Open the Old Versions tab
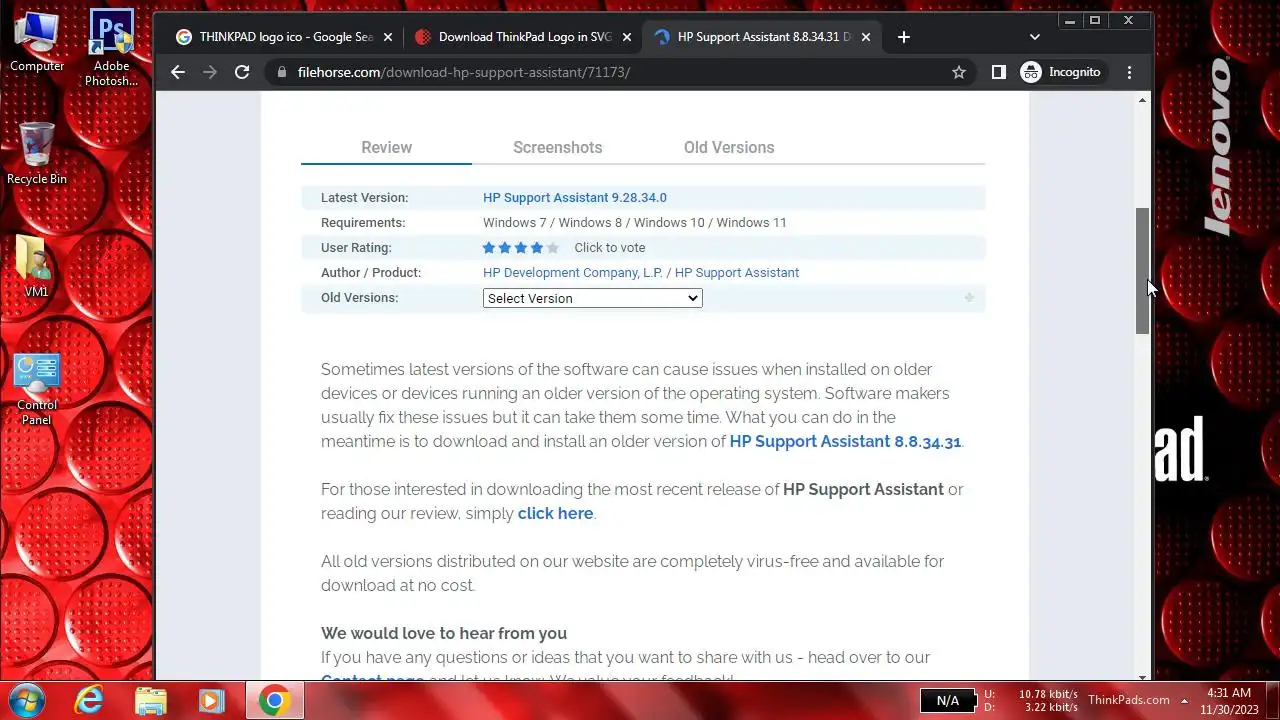 [729, 147]
